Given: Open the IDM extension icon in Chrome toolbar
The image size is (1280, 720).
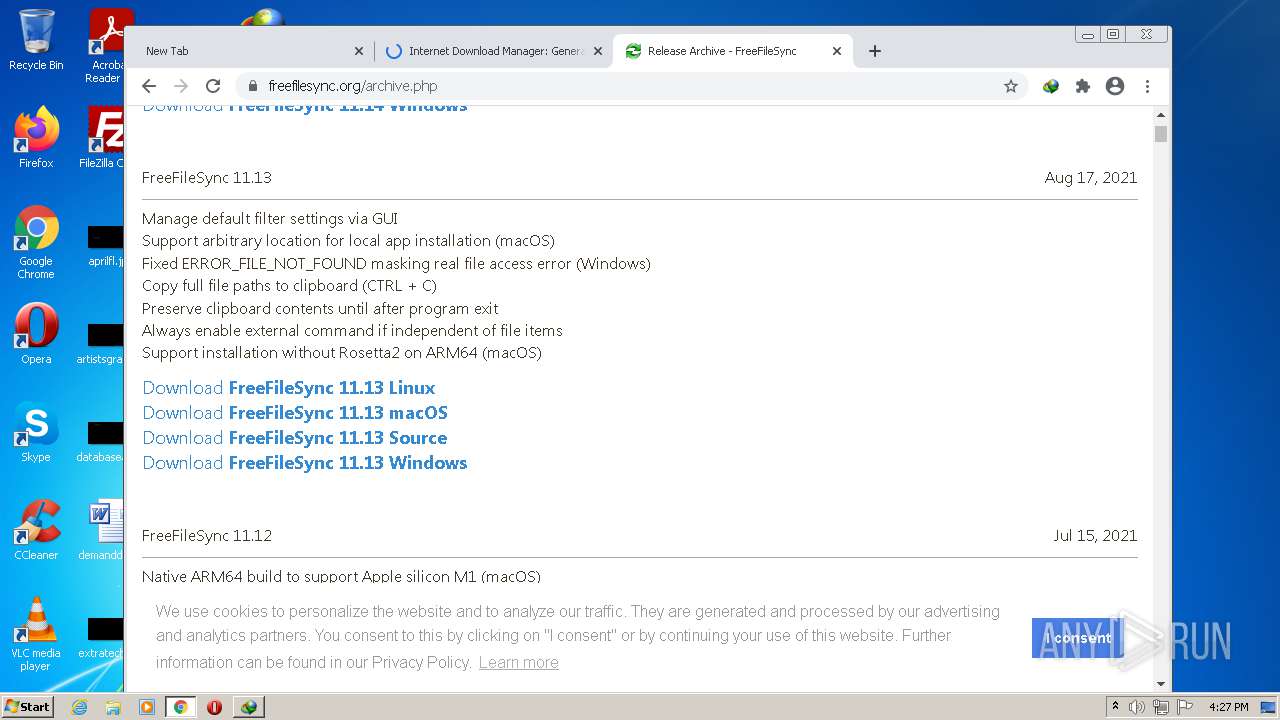Looking at the screenshot, I should 1051,86.
